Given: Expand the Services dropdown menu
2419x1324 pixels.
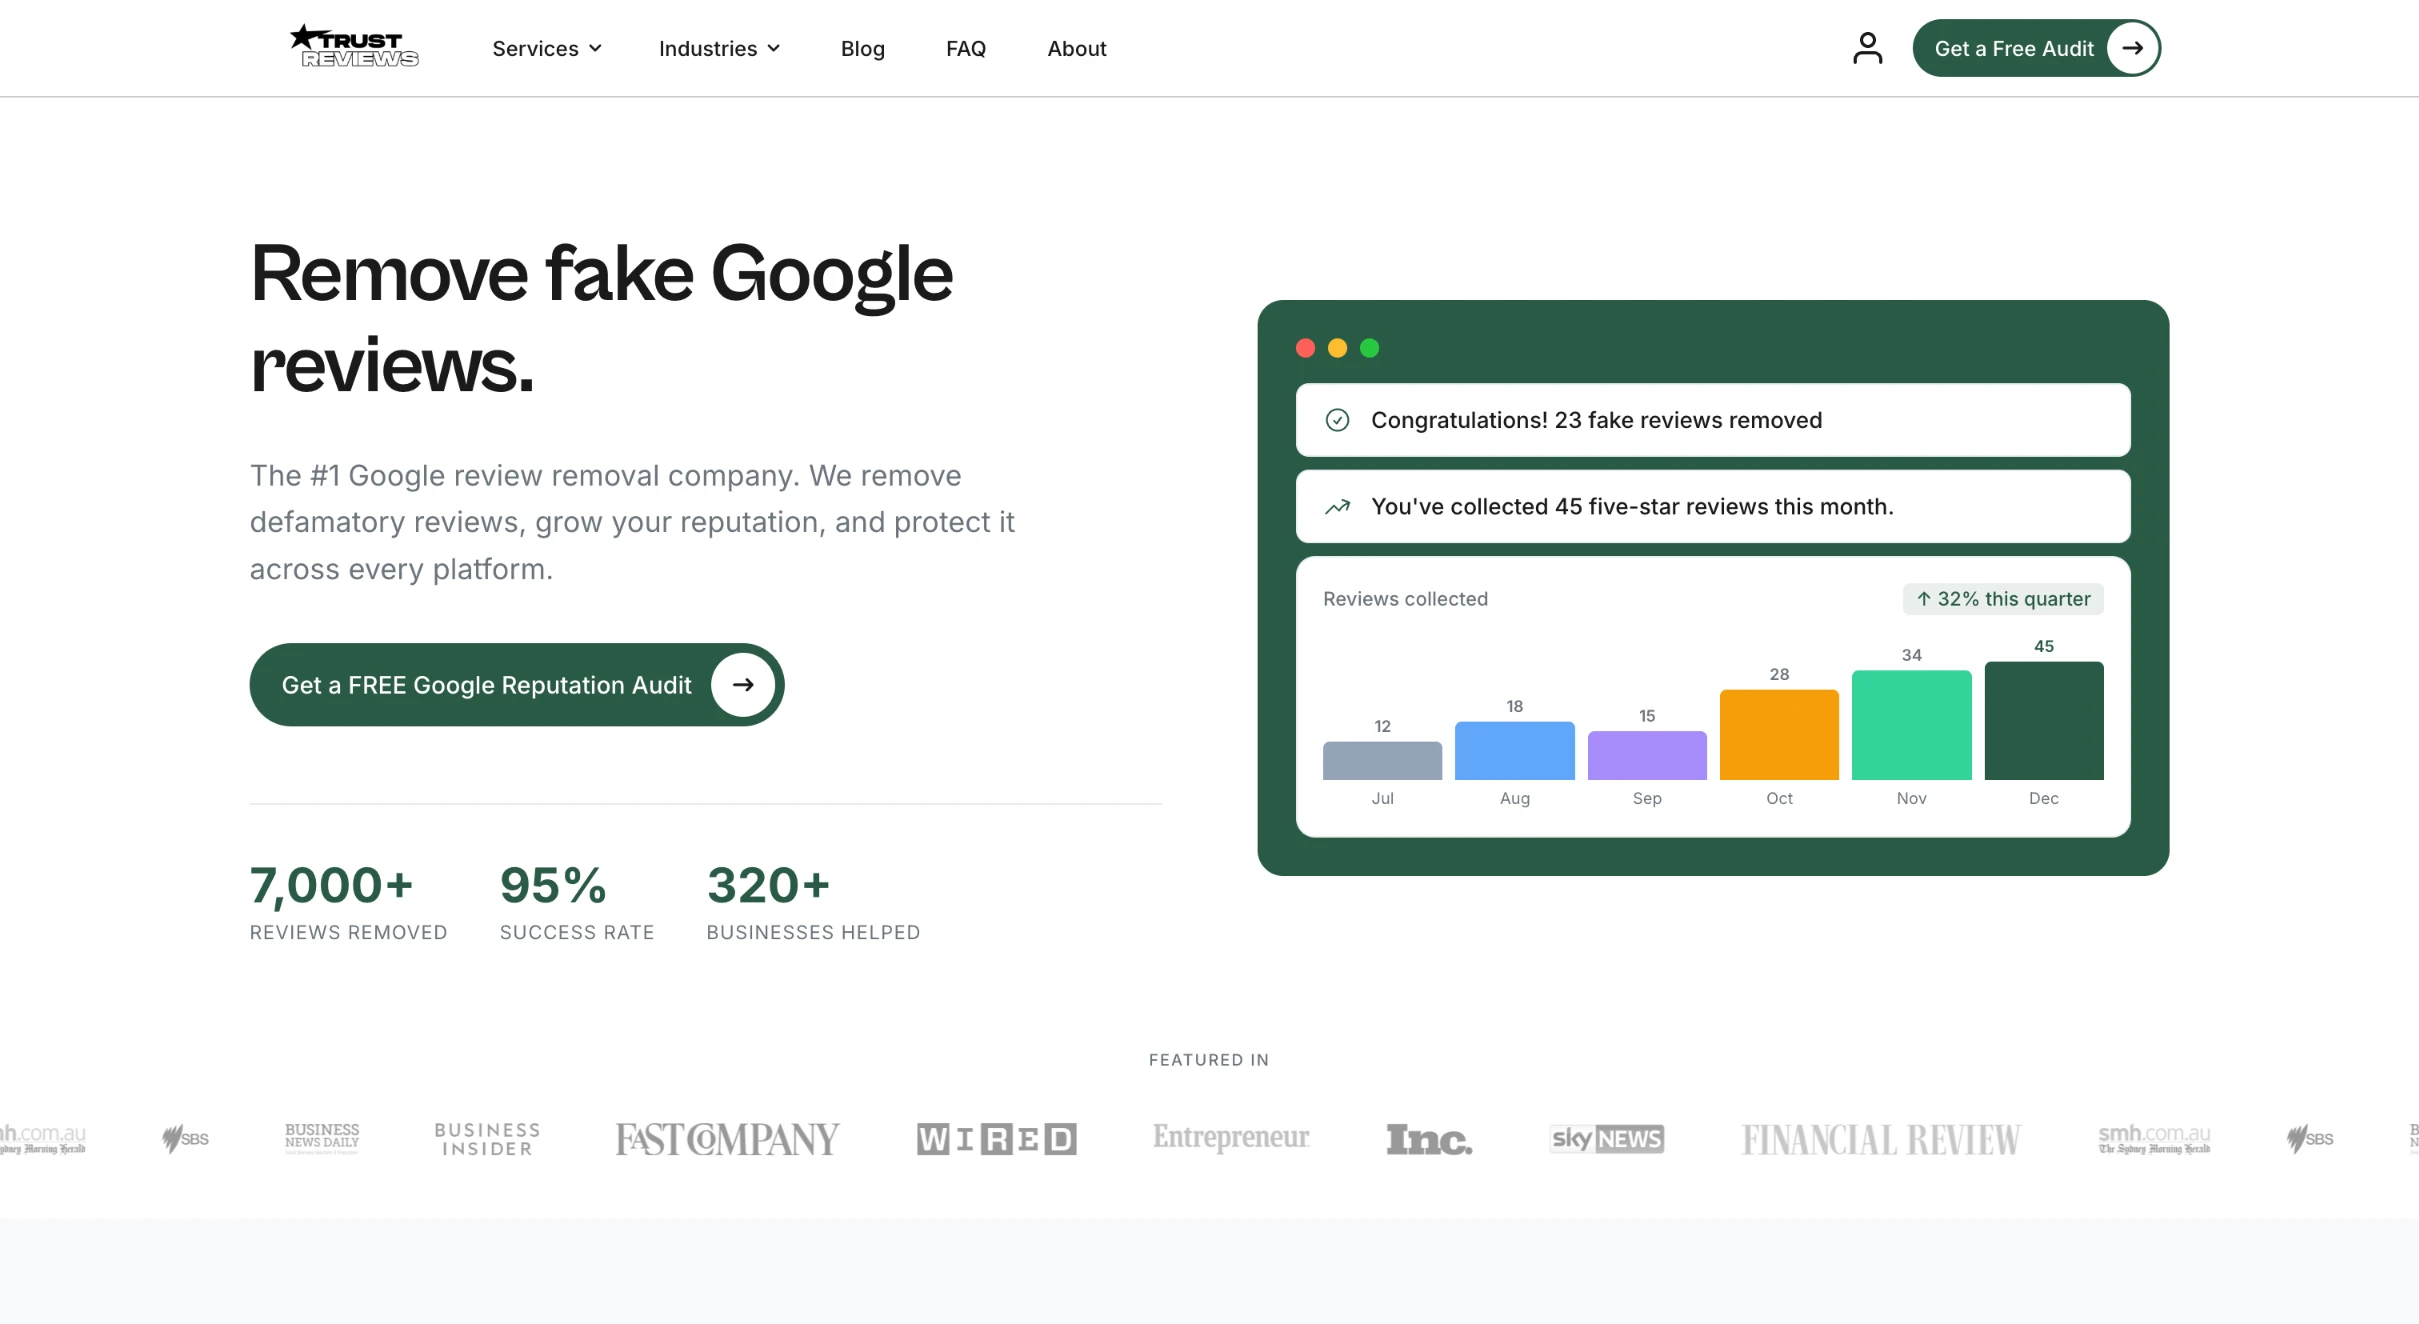Looking at the screenshot, I should click(546, 48).
